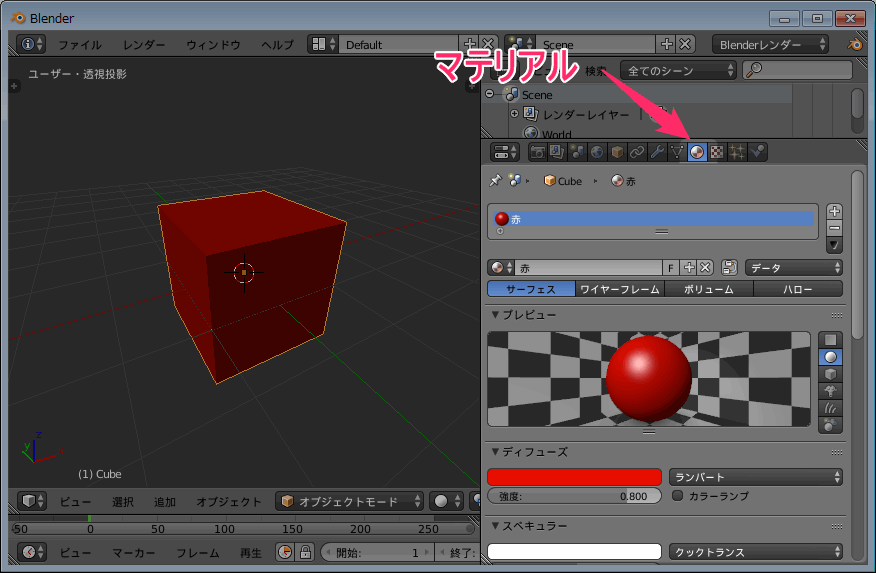
Task: Add a new scene with plus button
Action: point(666,44)
